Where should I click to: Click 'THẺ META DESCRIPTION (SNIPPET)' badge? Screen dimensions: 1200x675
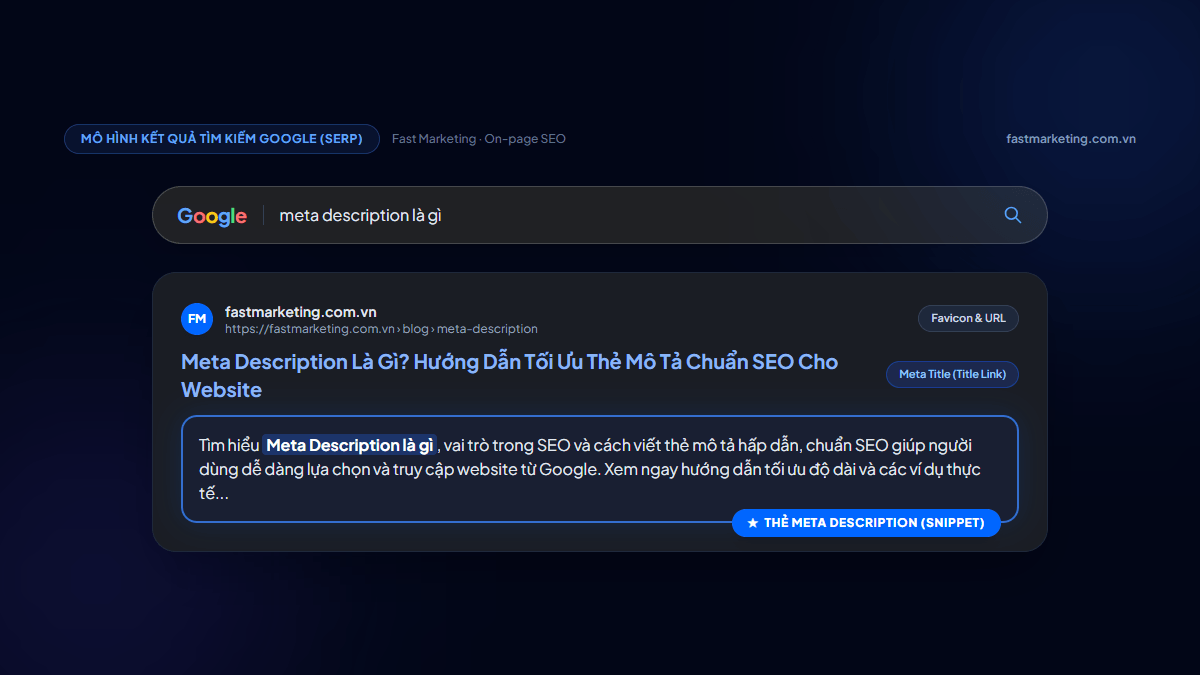(866, 523)
